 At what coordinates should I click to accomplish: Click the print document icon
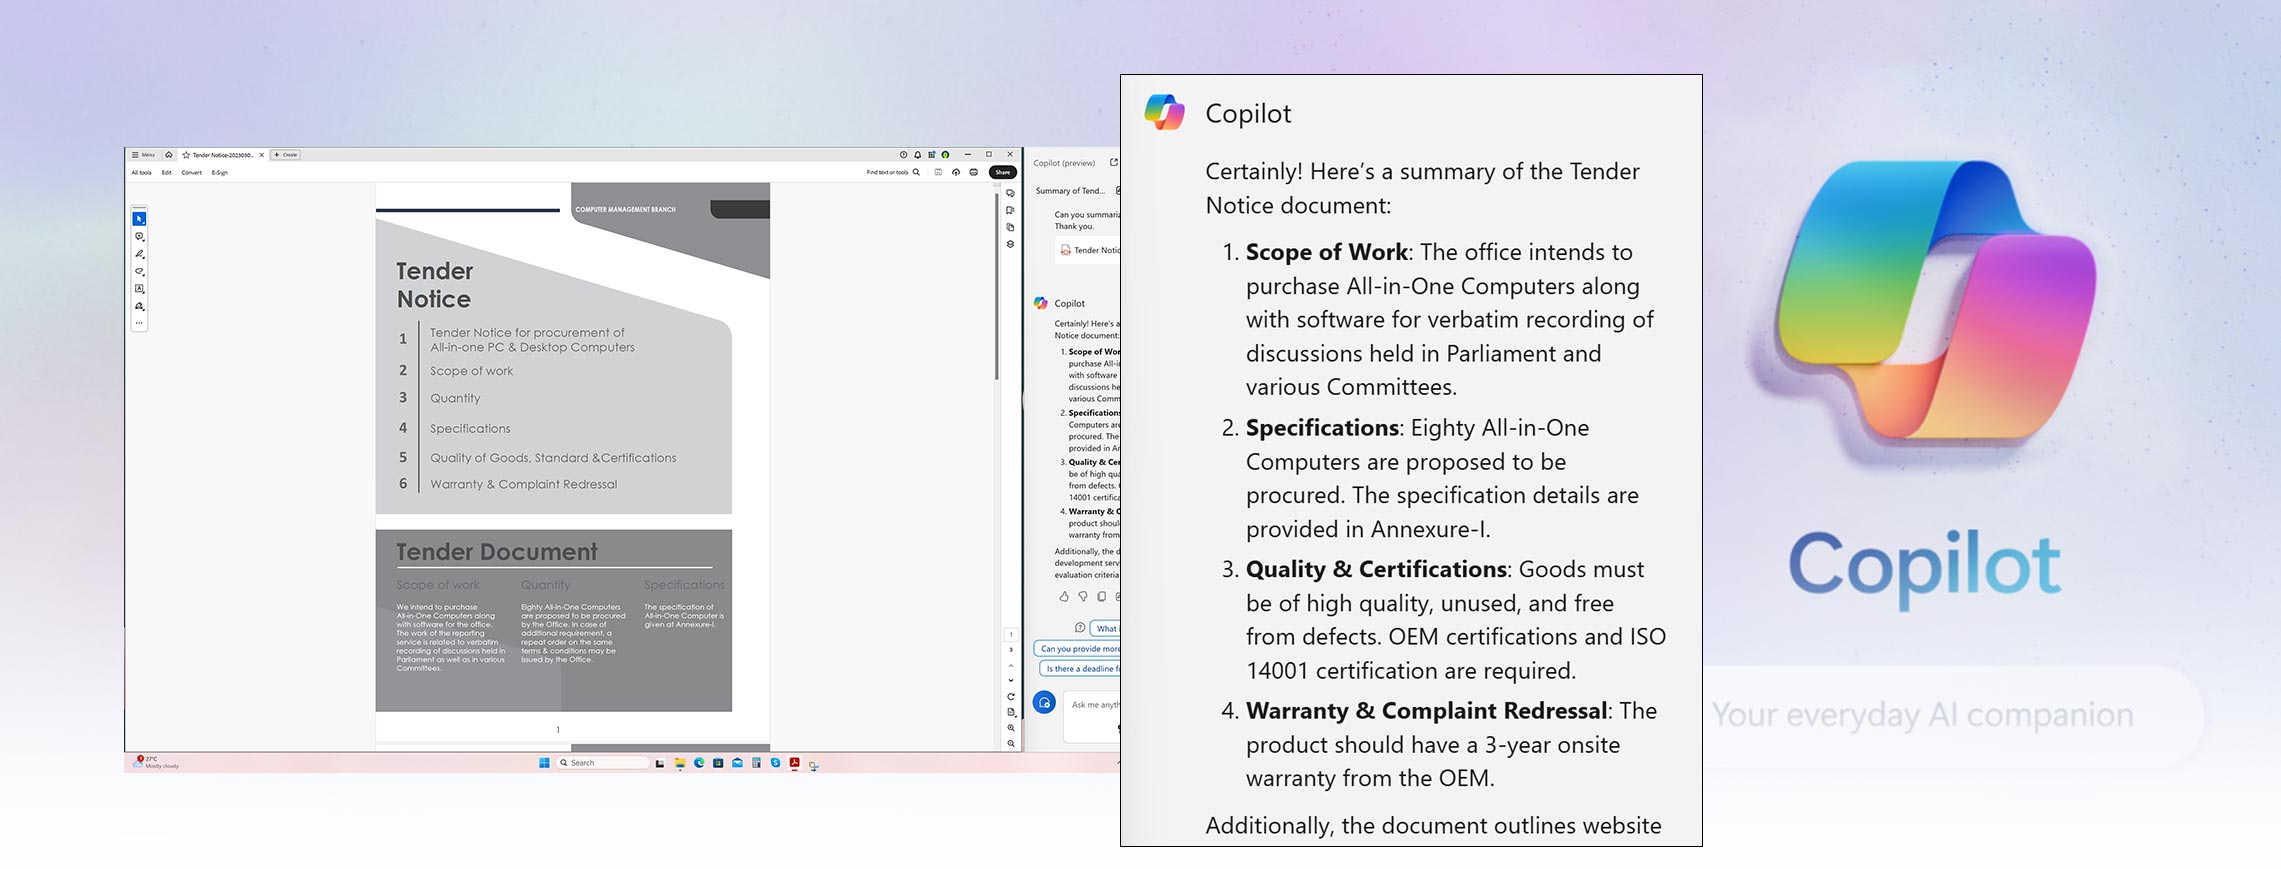coord(973,172)
